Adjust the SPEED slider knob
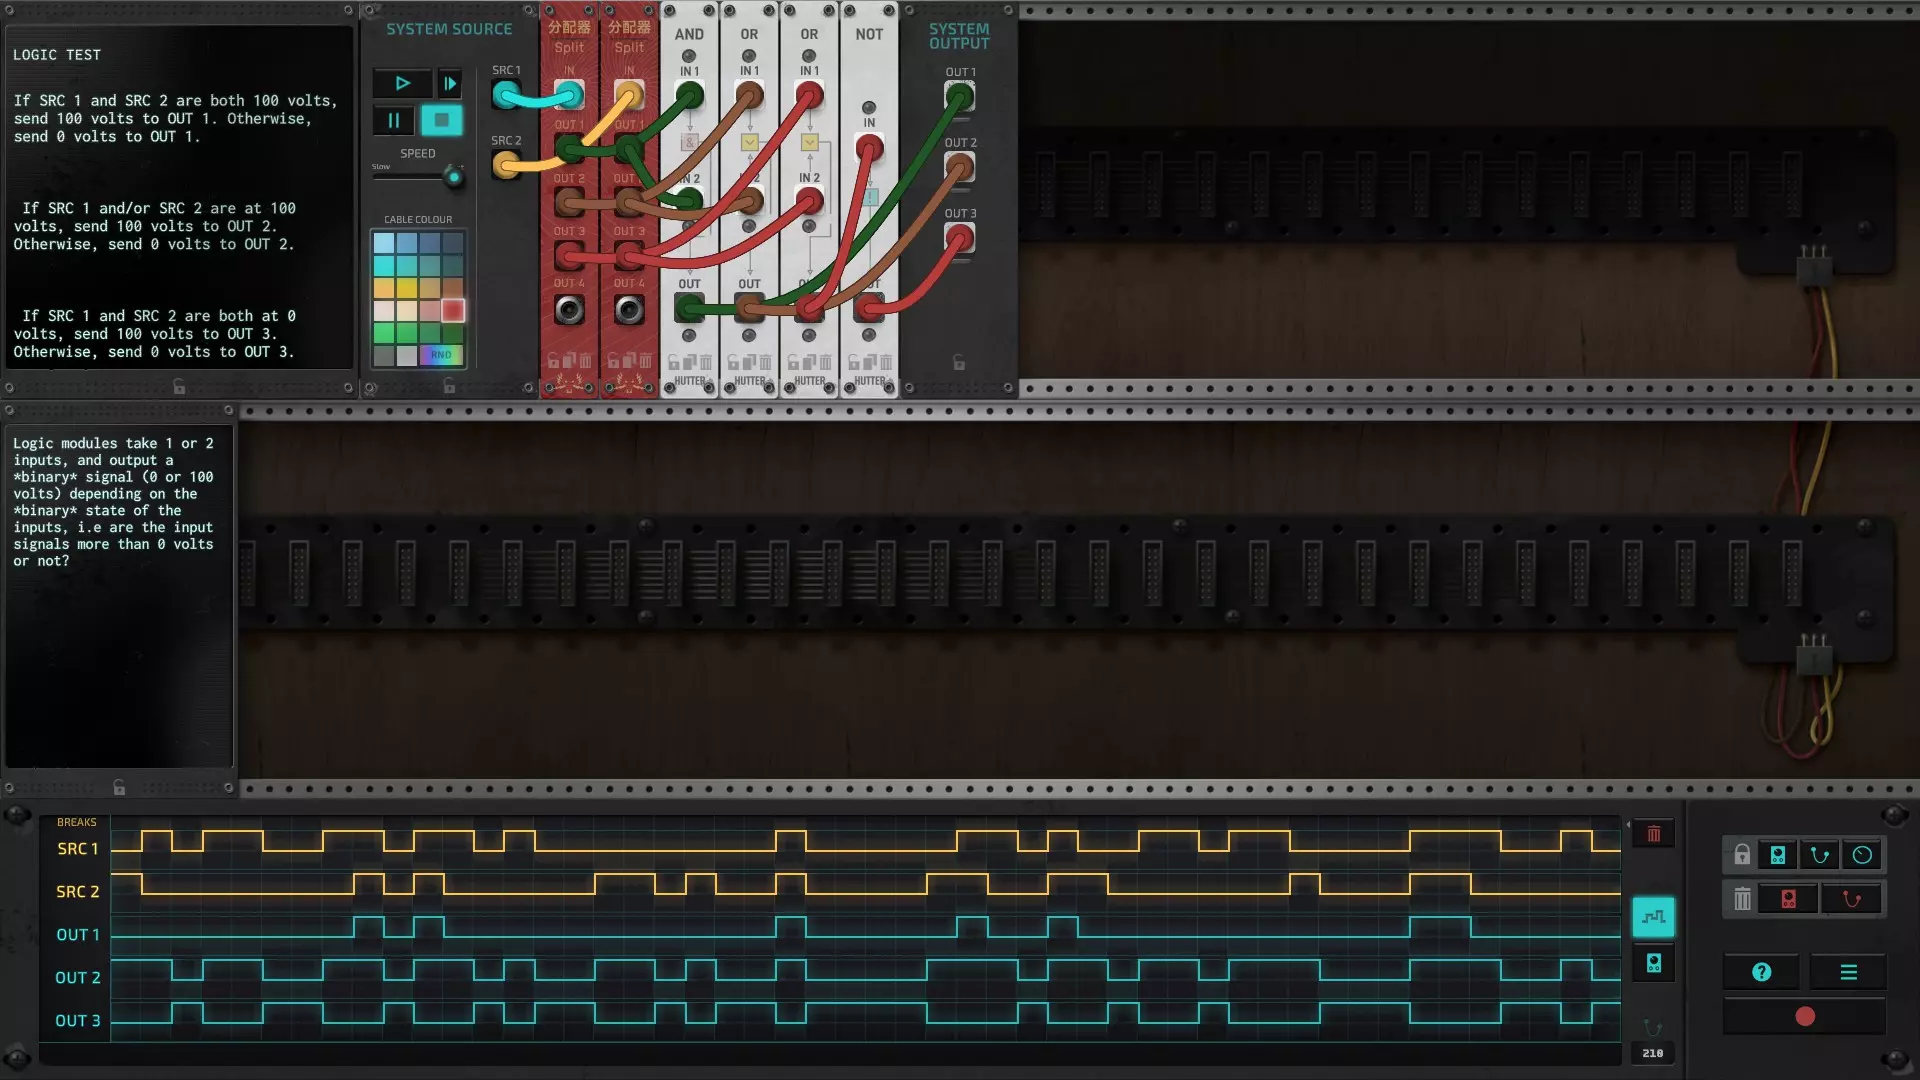Viewport: 1920px width, 1080px height. click(x=454, y=178)
